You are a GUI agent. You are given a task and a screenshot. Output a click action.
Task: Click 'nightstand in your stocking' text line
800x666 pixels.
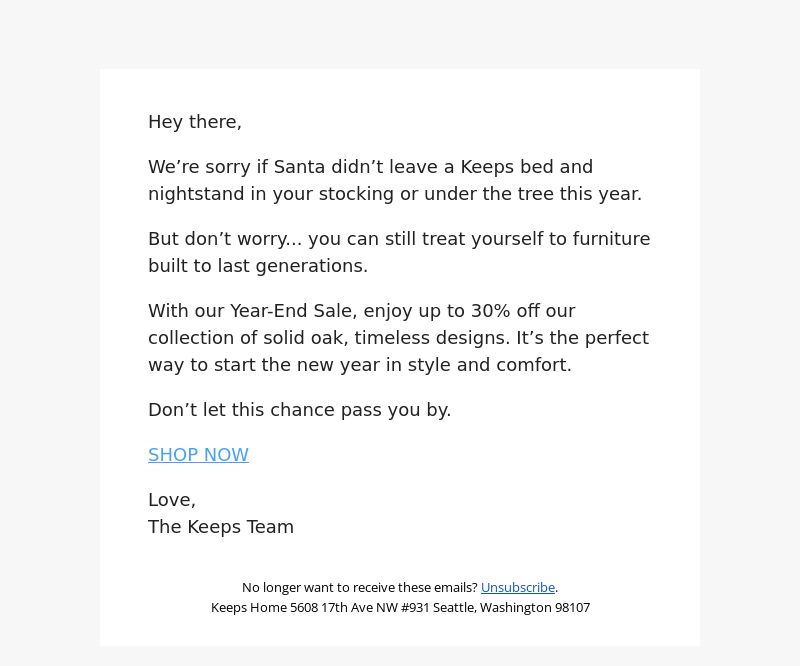pyautogui.click(x=271, y=194)
